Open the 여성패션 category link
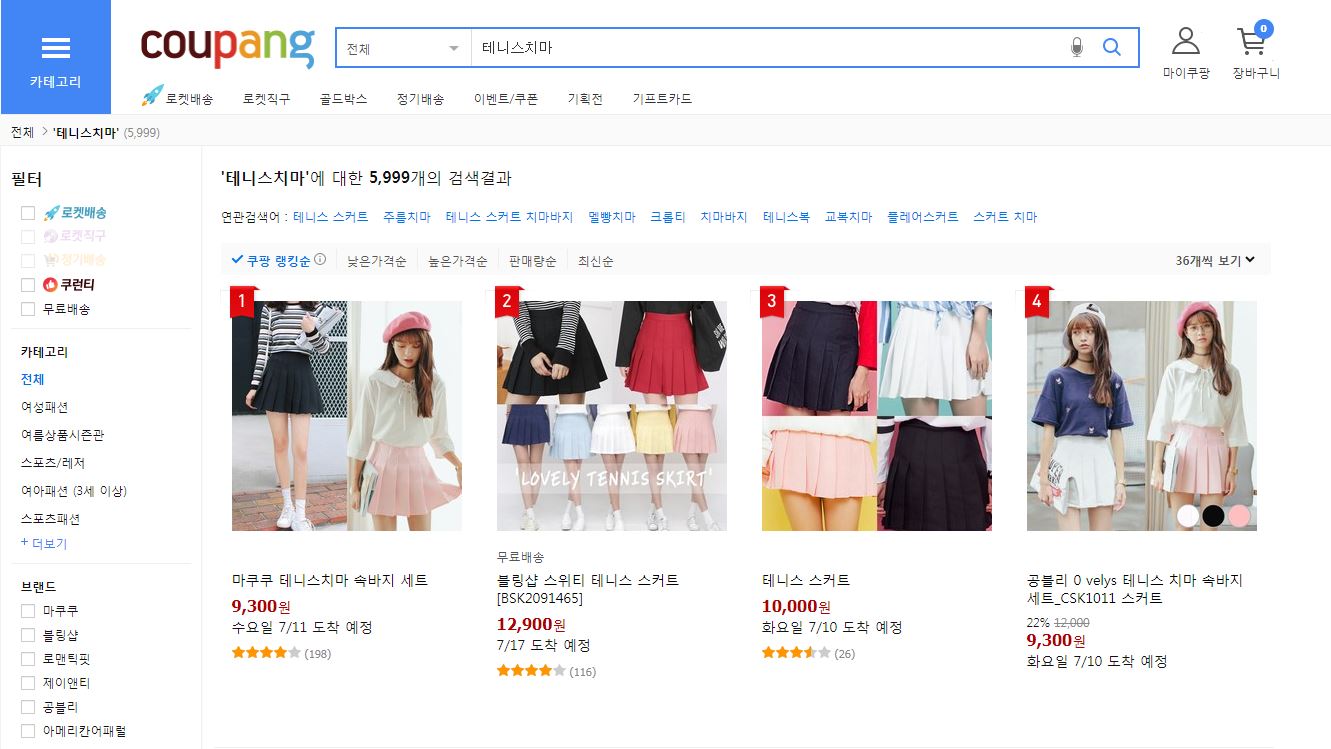The width and height of the screenshot is (1331, 749). click(45, 407)
